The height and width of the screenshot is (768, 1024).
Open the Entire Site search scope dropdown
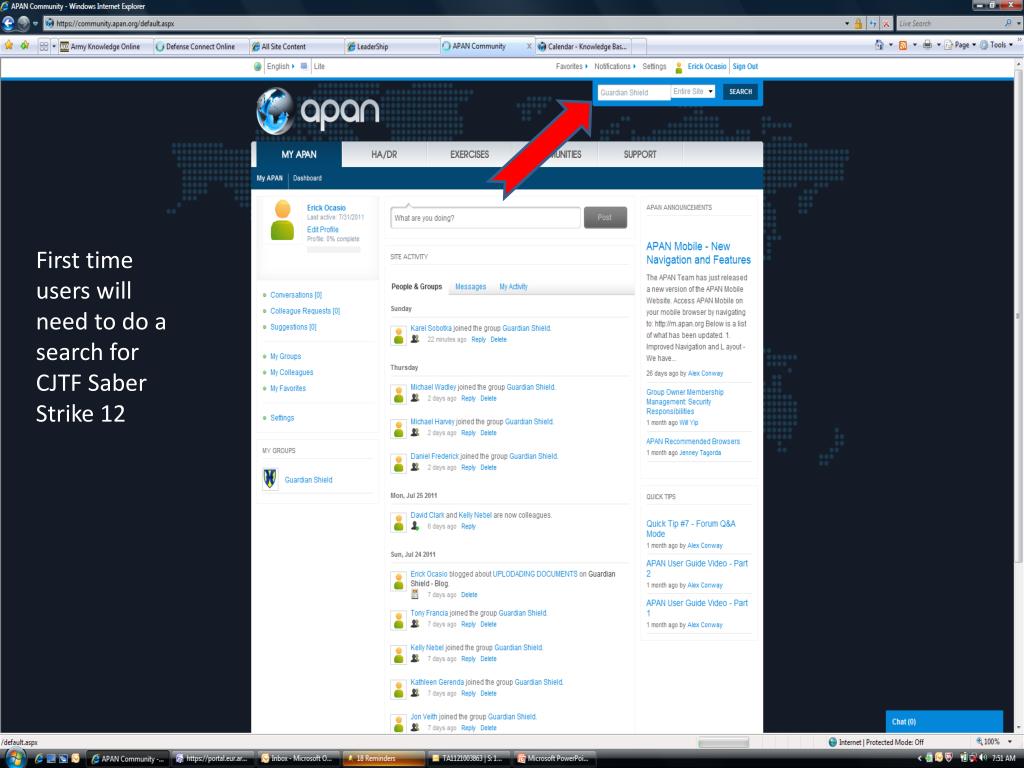[693, 91]
